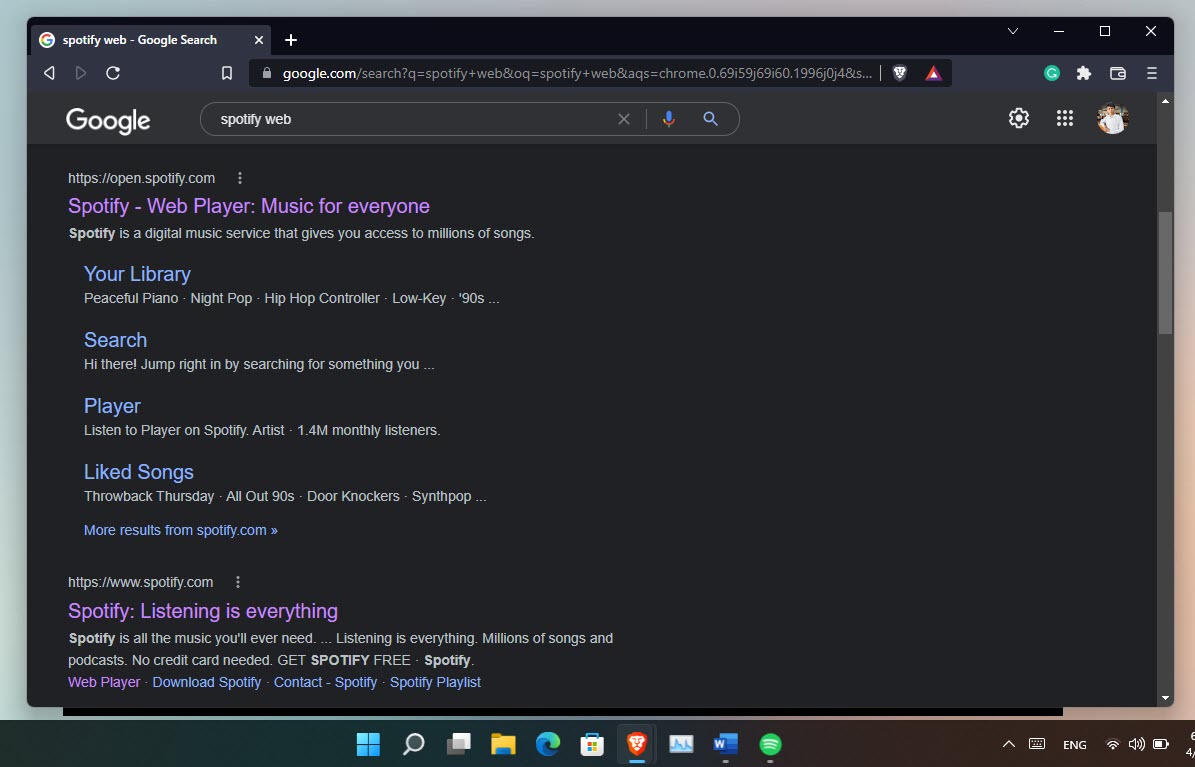Open the Search sitelink
The height and width of the screenshot is (767, 1195).
(115, 340)
